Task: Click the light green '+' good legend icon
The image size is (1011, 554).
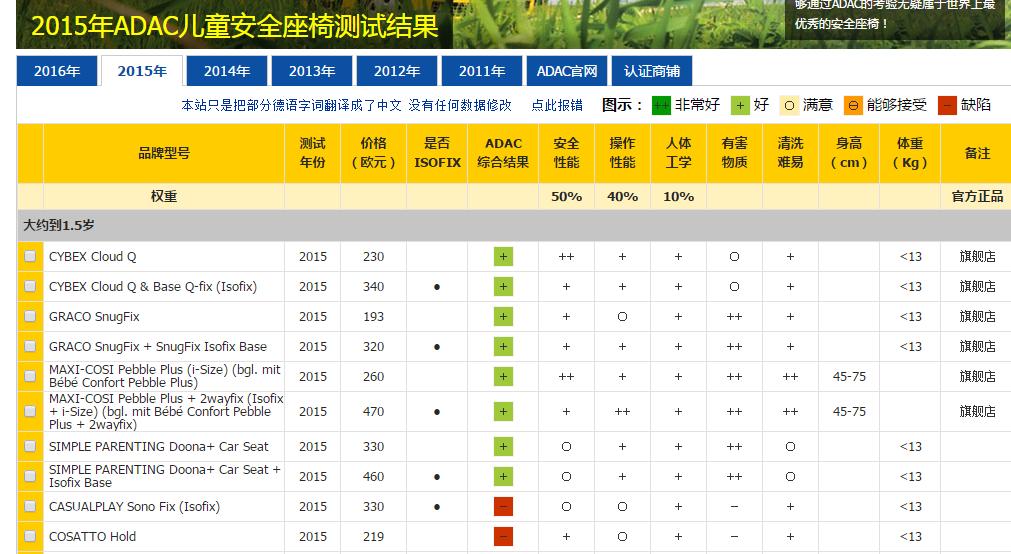Action: point(740,105)
